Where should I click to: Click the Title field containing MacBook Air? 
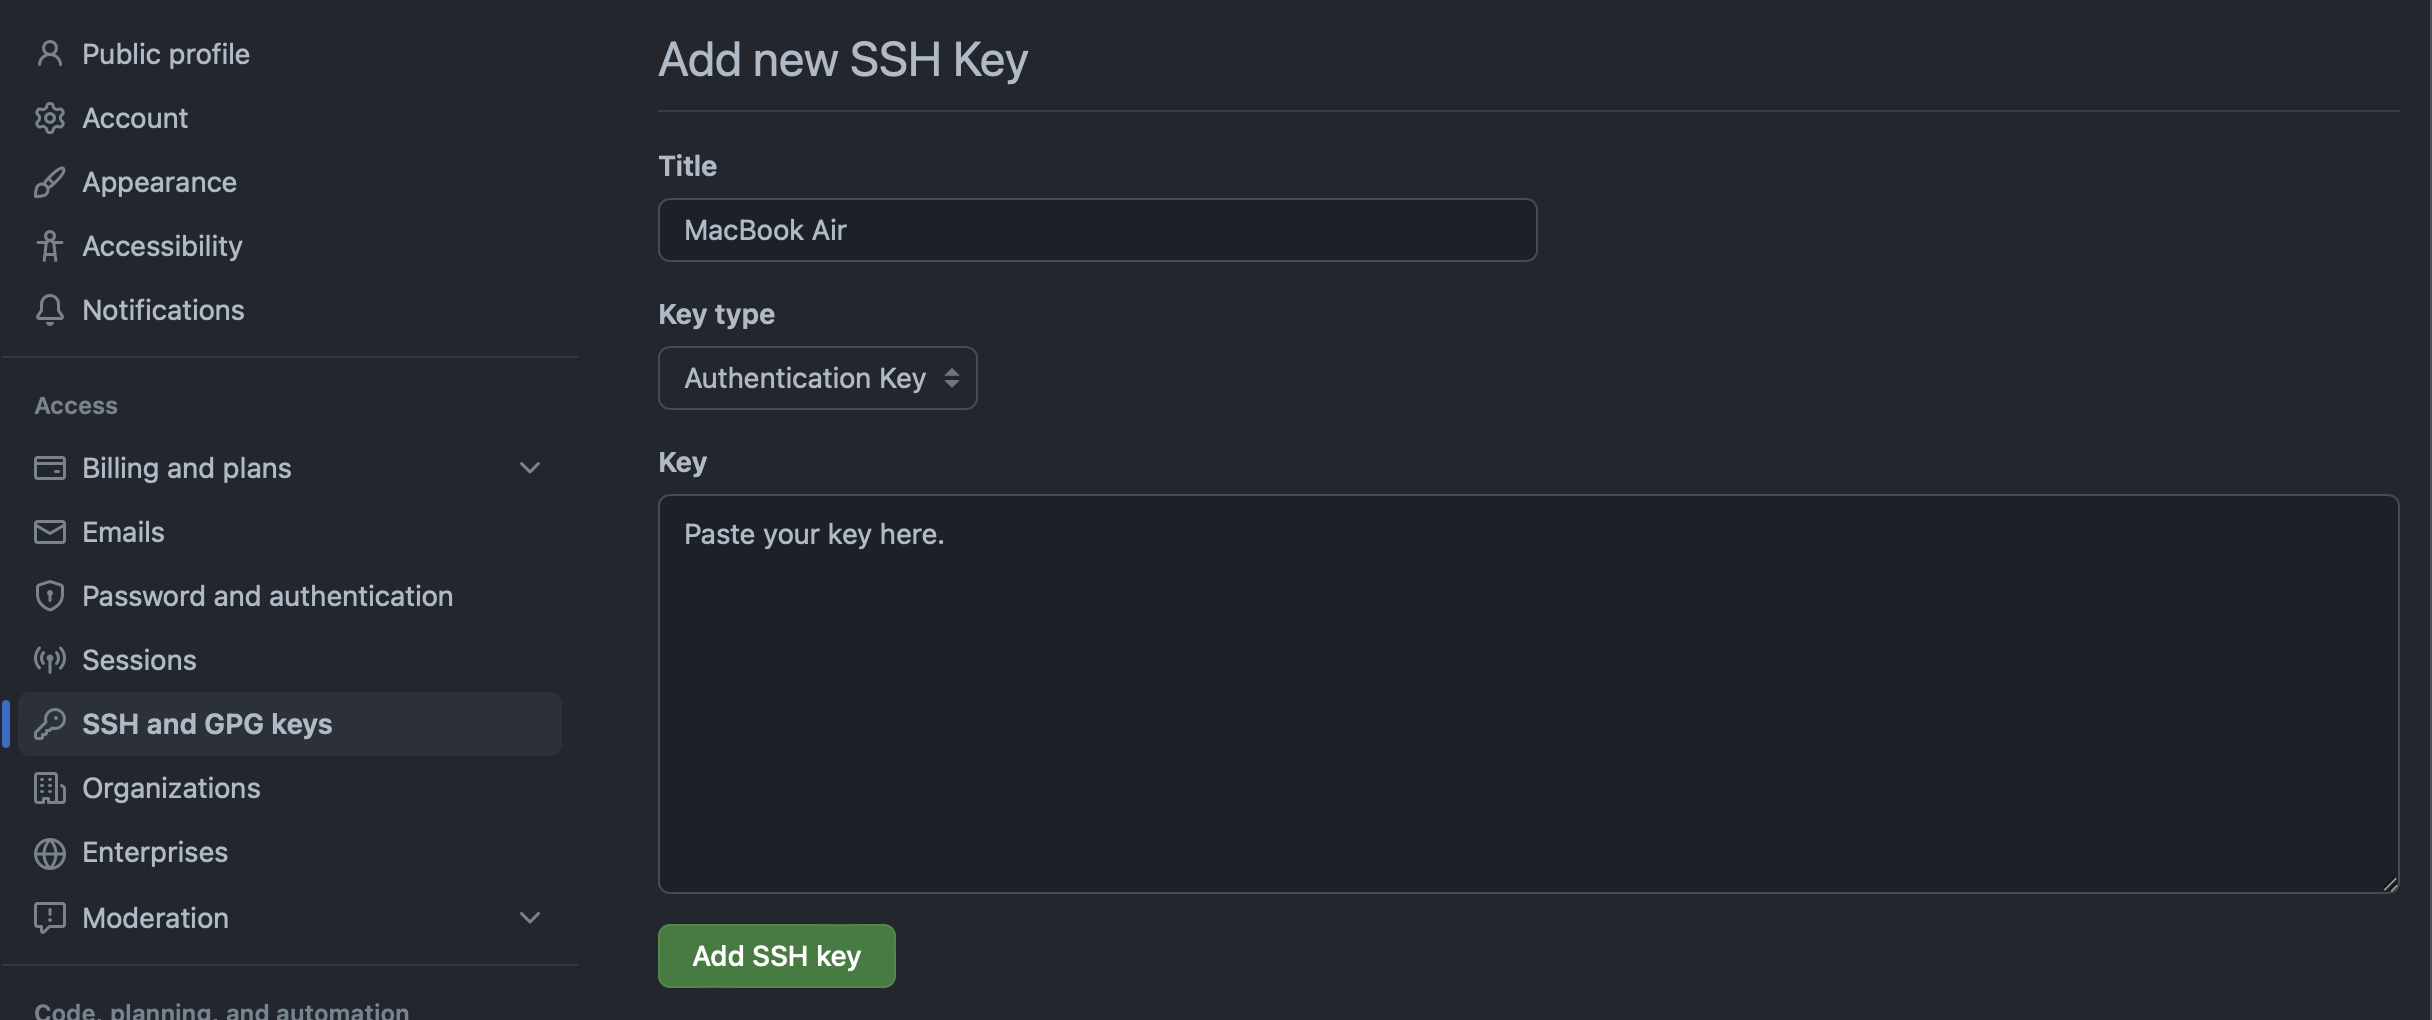[1097, 230]
